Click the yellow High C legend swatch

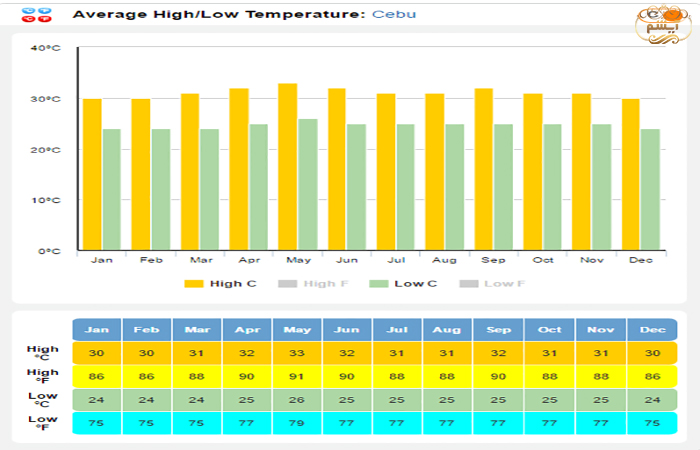[194, 284]
